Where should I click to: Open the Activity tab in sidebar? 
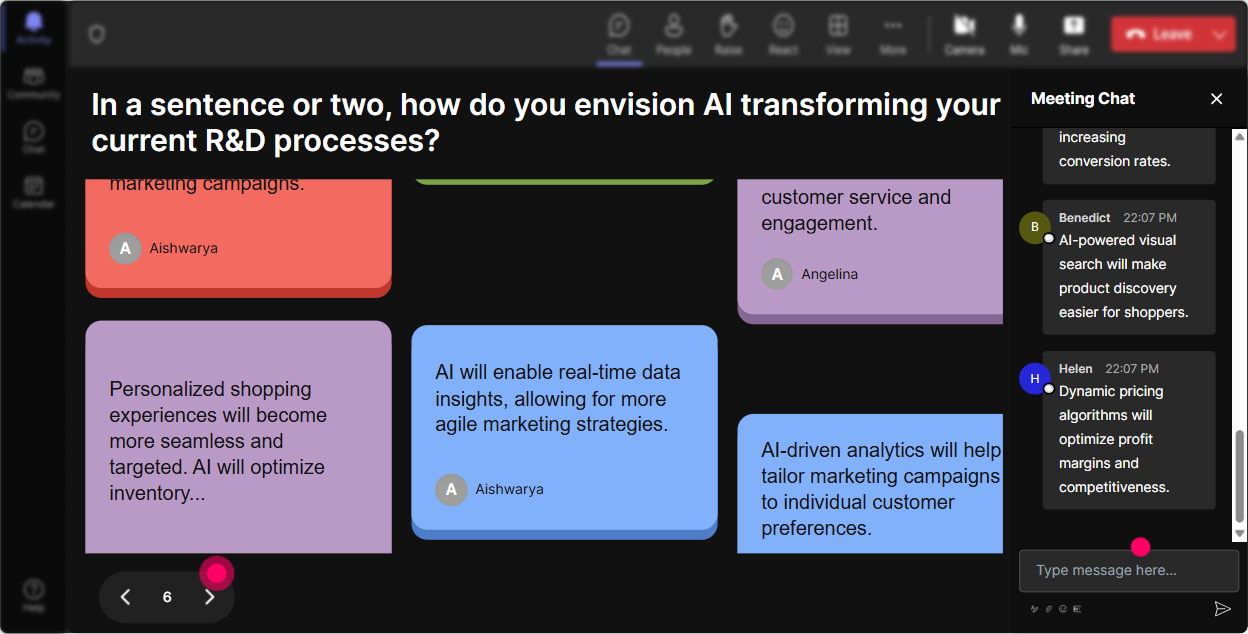[34, 29]
